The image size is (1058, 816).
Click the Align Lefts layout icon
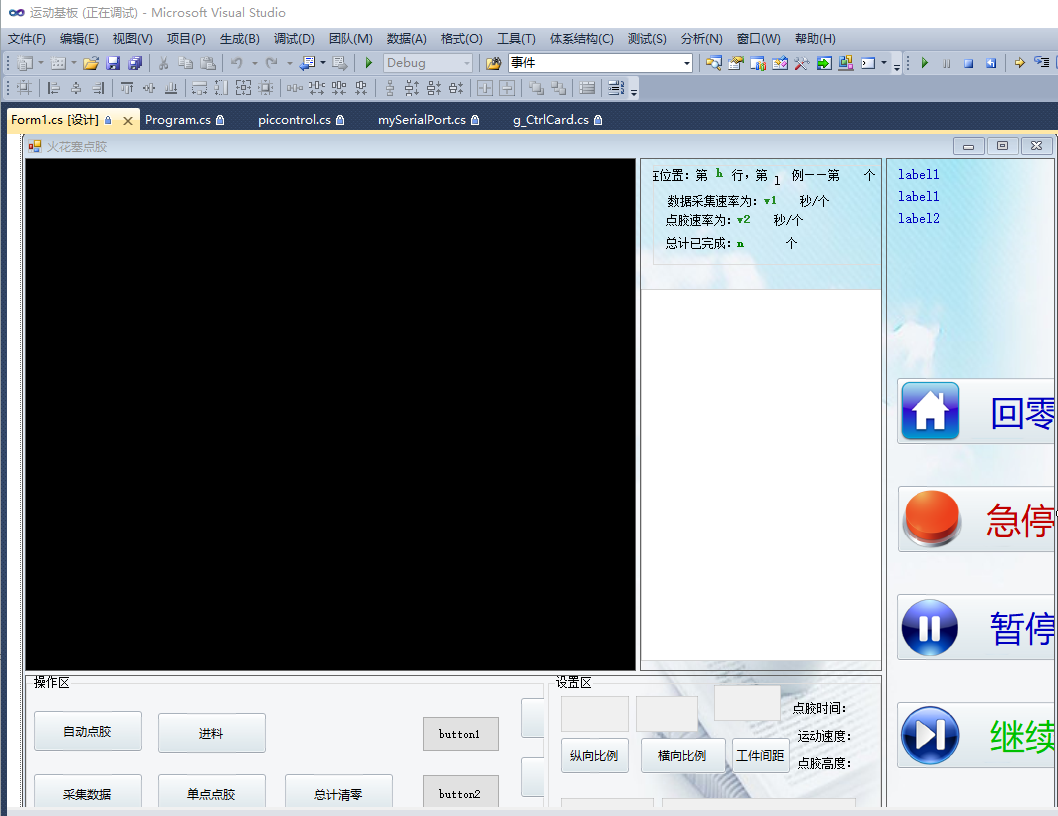click(54, 88)
